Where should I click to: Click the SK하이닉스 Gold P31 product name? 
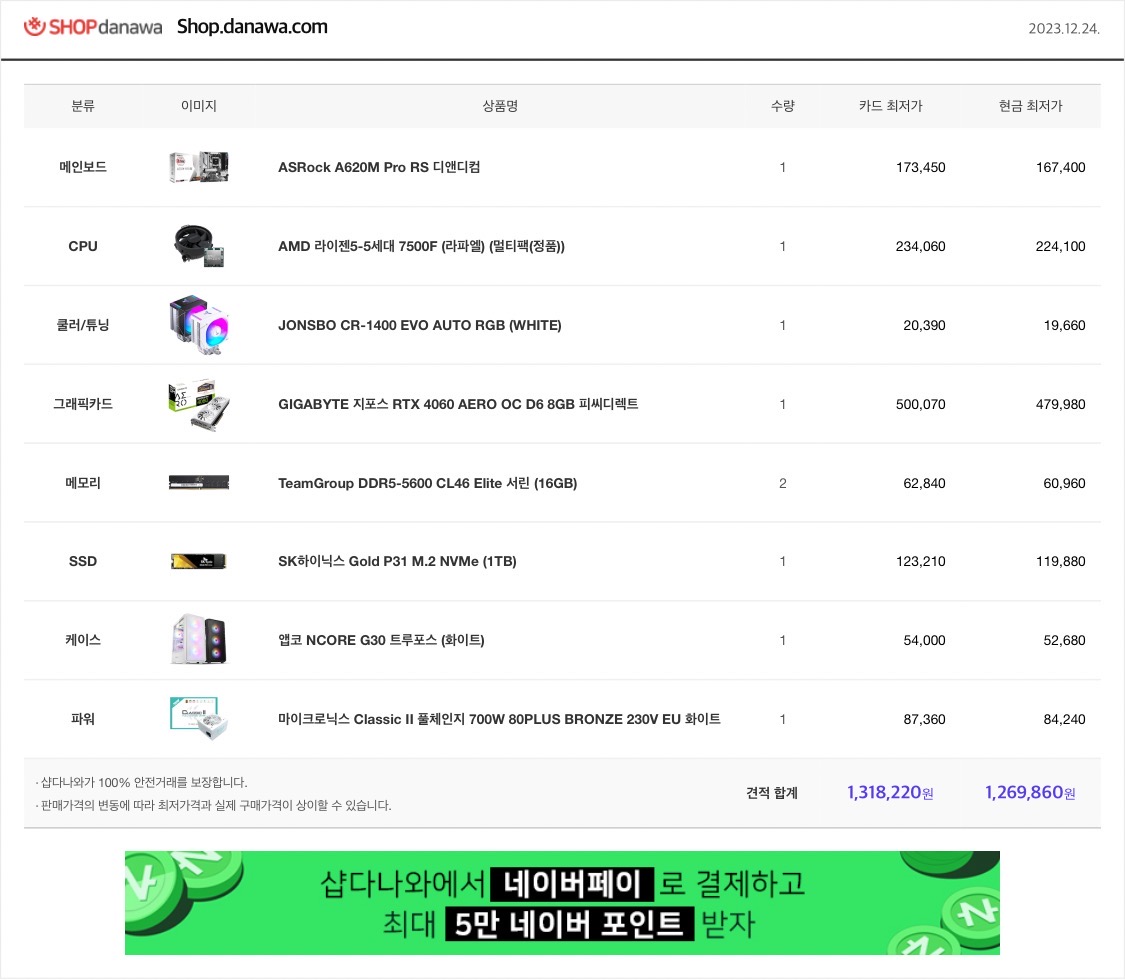[x=397, y=561]
